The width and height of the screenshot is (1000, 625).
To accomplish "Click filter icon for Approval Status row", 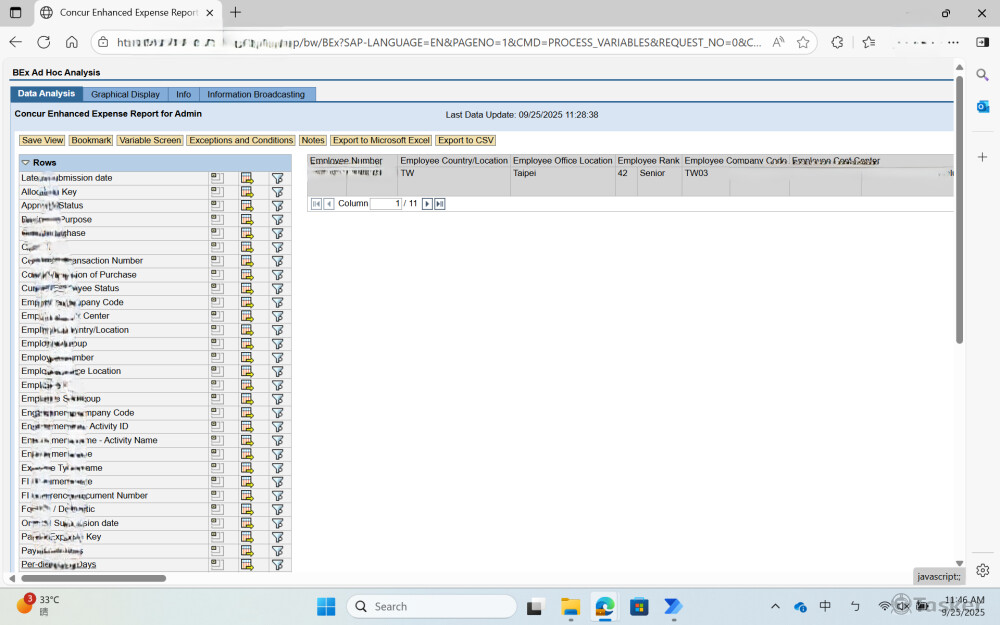I will (x=277, y=206).
